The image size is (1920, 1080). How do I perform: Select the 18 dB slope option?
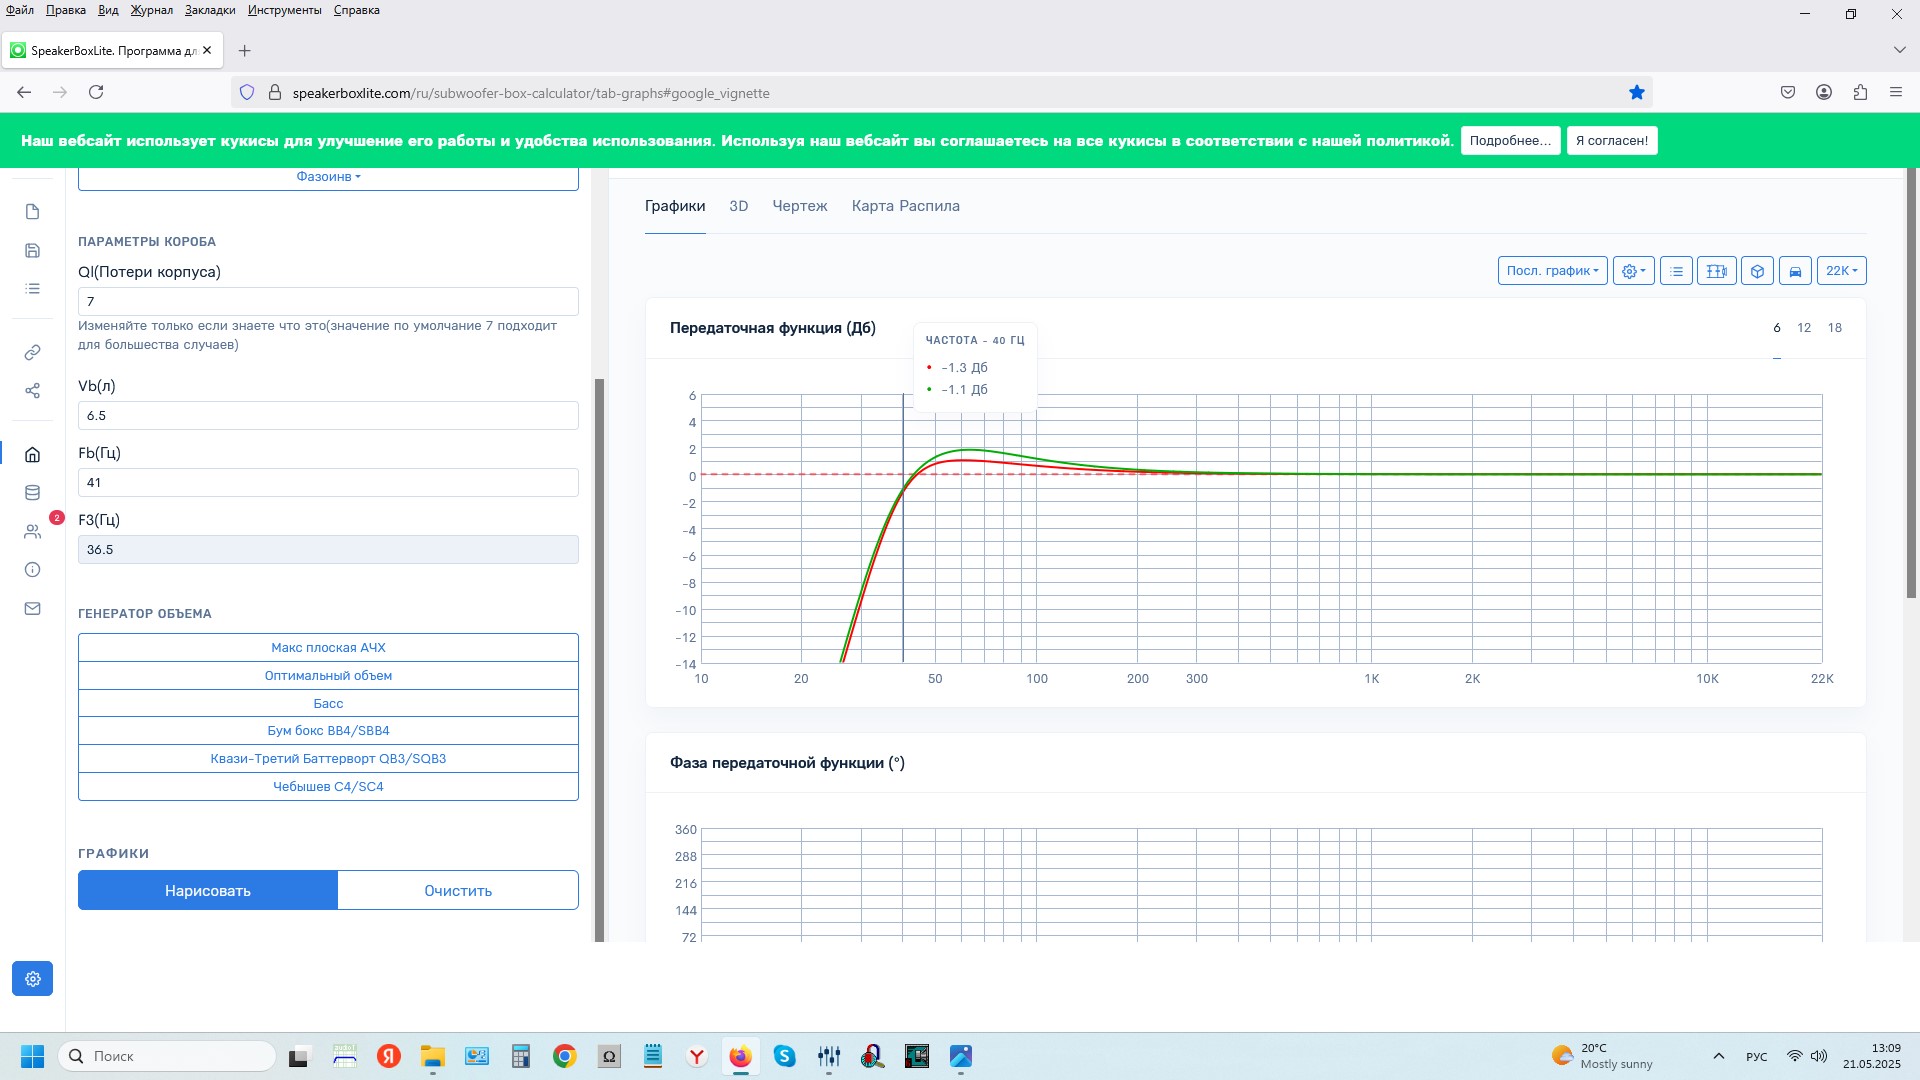click(x=1835, y=328)
